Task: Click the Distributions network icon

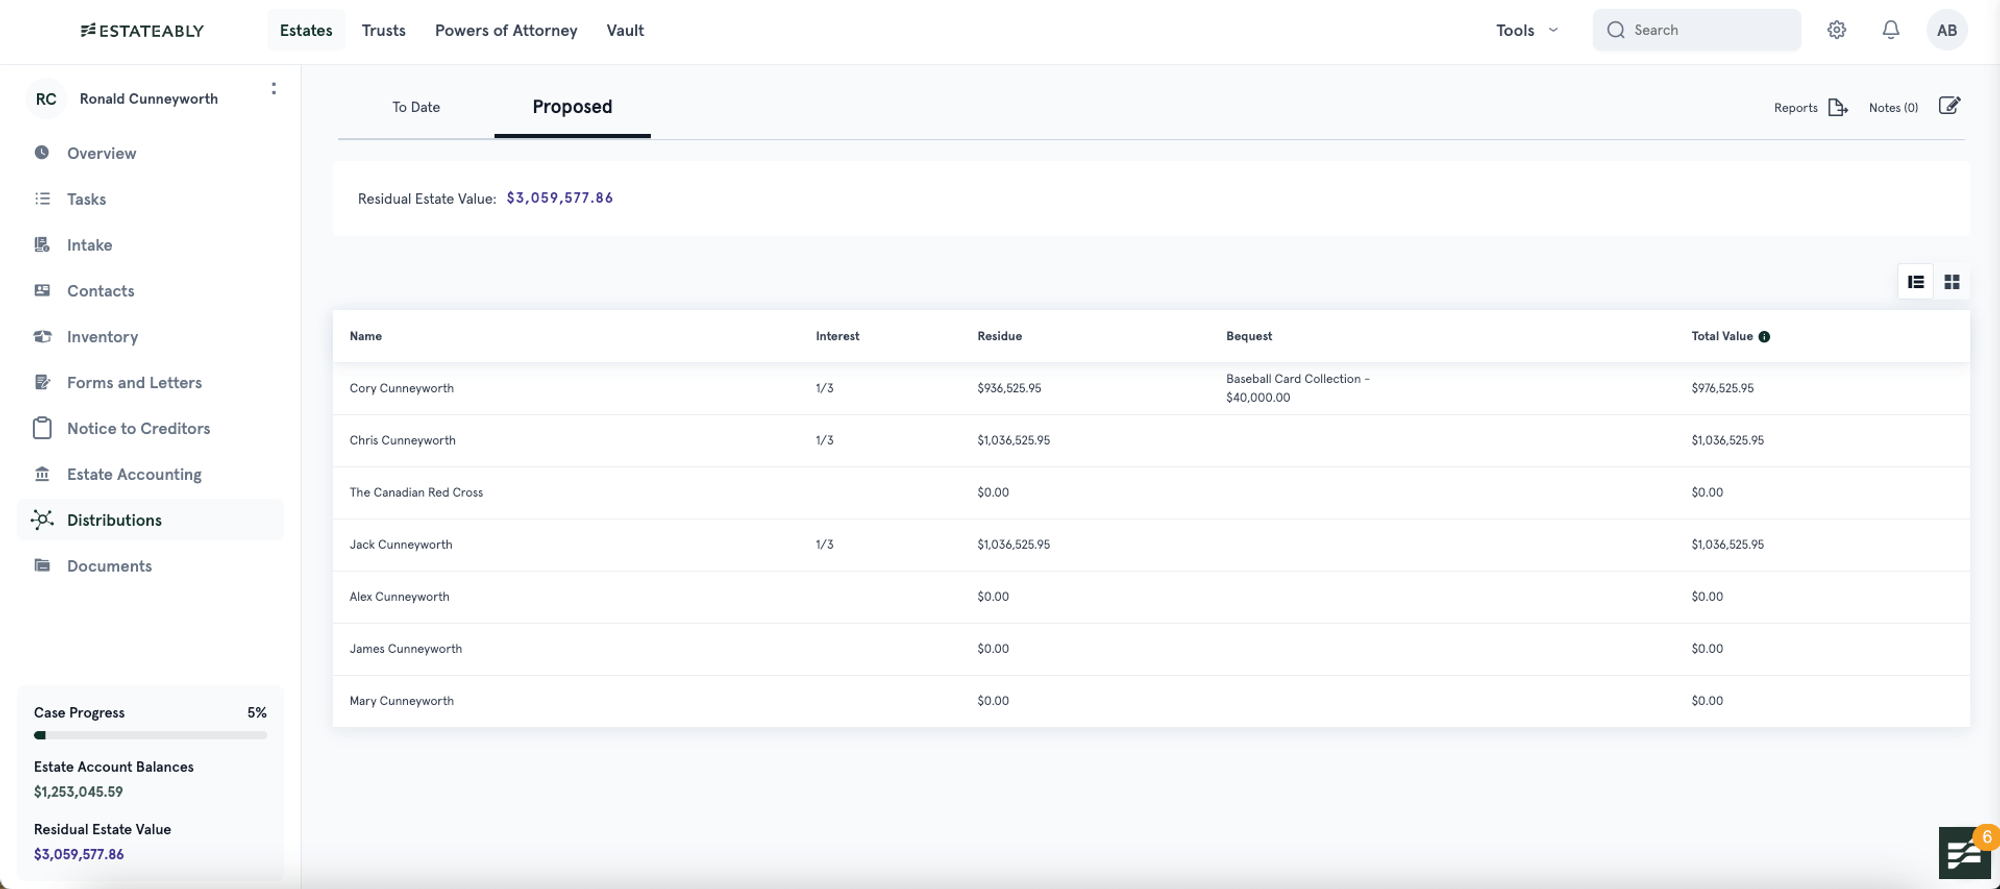Action: tap(42, 520)
